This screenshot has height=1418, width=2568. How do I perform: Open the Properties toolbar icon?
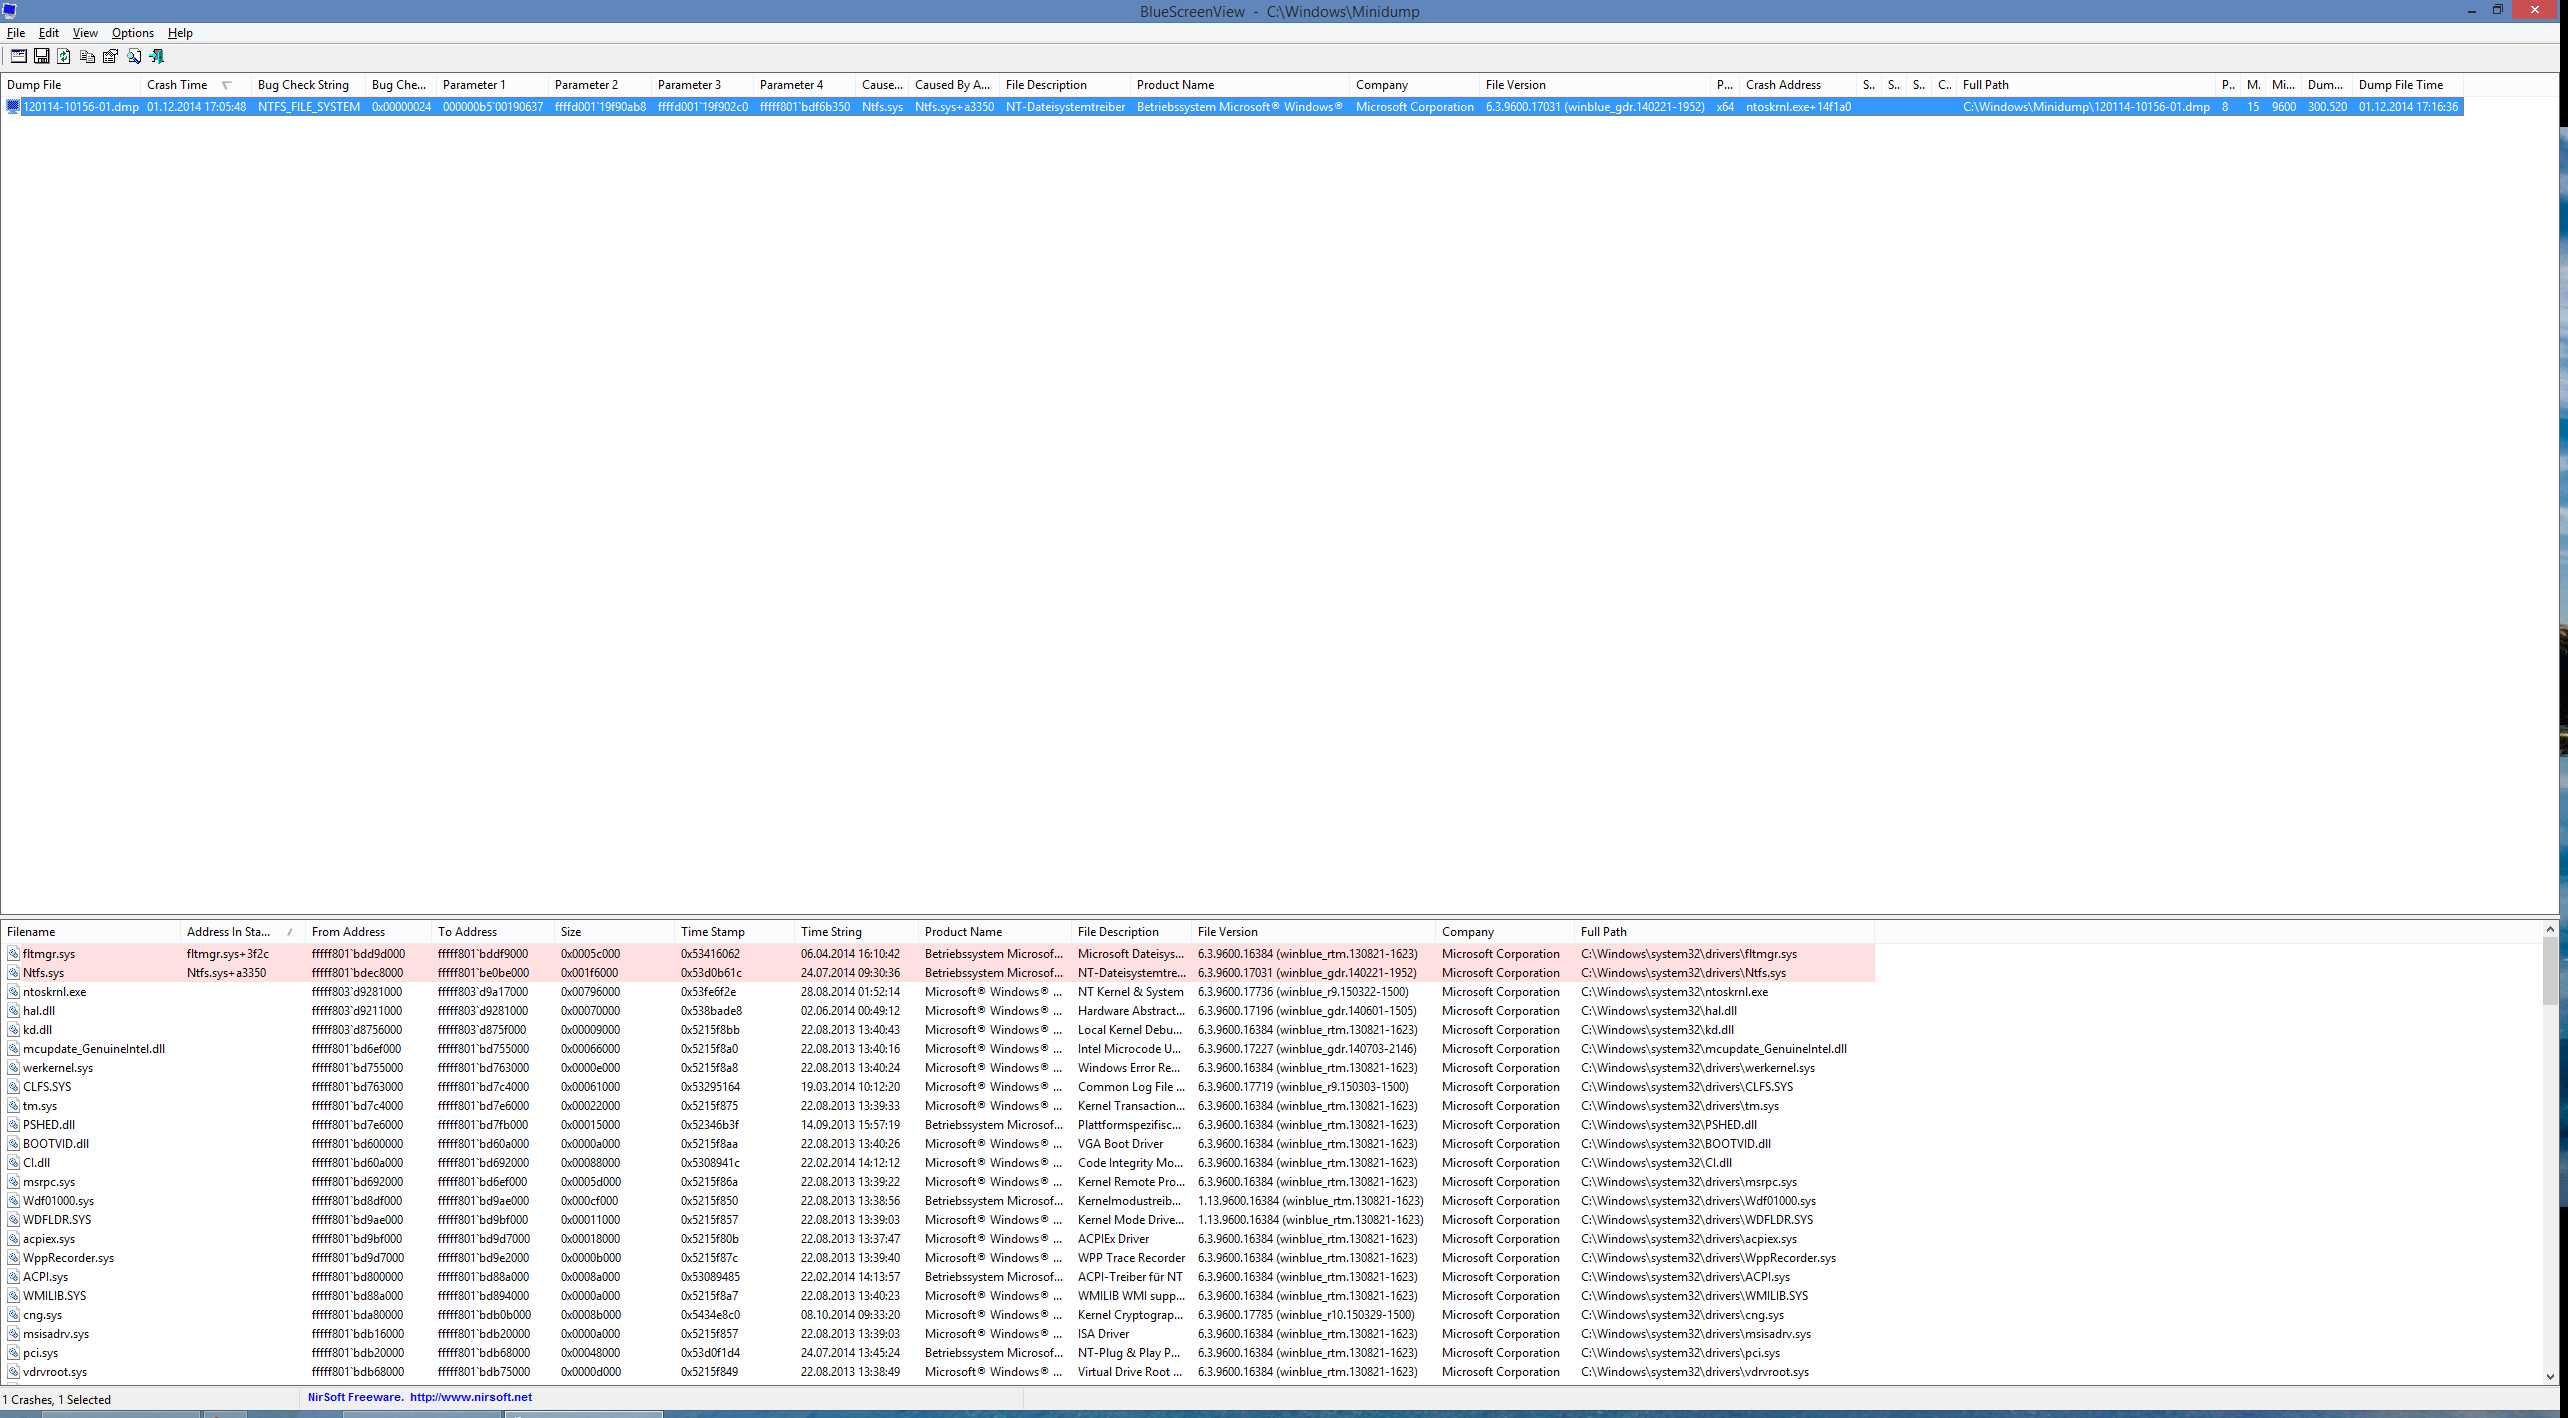110,56
